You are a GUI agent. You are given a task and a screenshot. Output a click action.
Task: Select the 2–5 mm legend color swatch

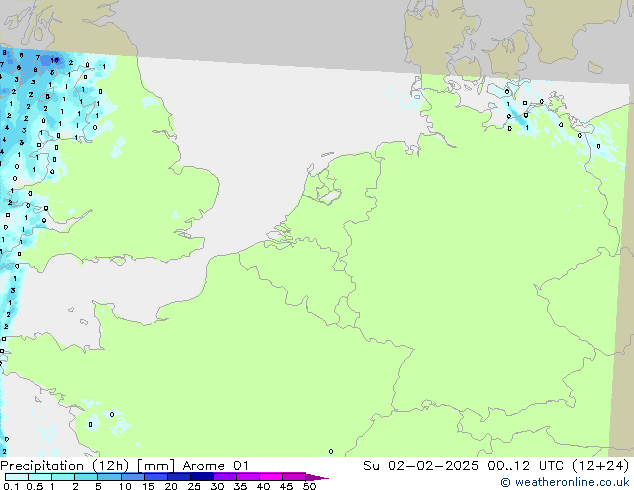click(86, 477)
